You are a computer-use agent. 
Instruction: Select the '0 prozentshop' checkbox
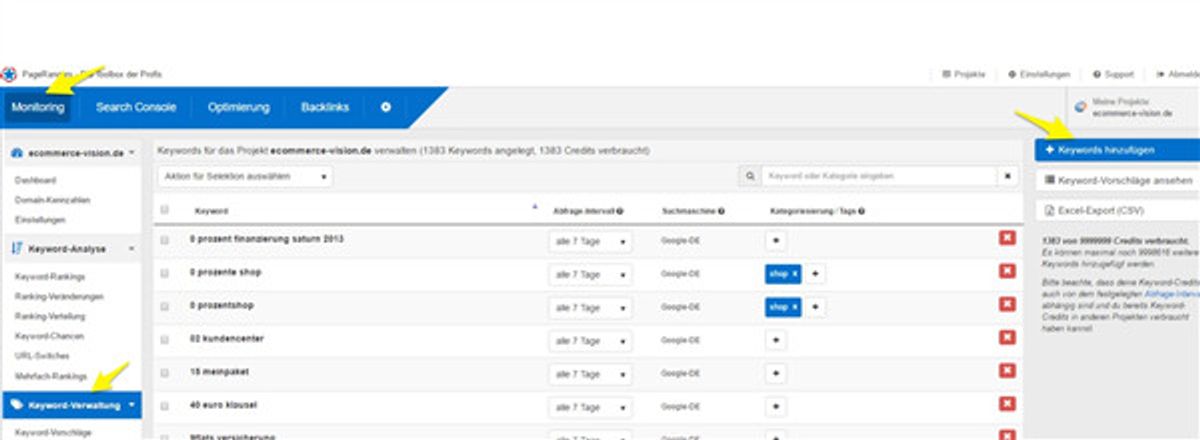[165, 306]
